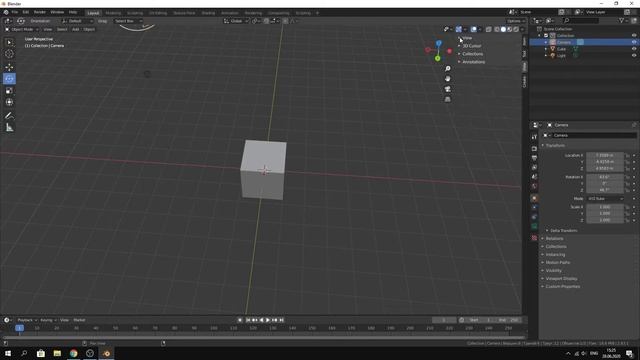Click the outliner filter funnel icon

point(621,20)
